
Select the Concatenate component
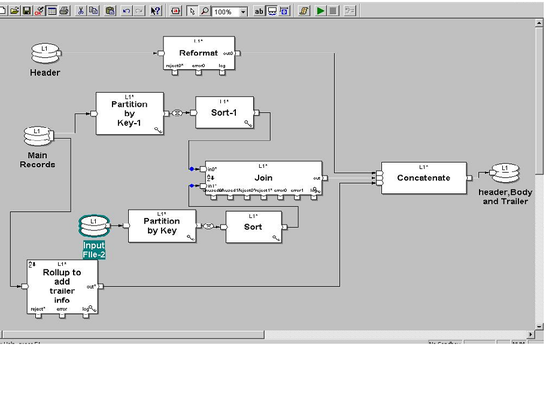click(x=424, y=178)
